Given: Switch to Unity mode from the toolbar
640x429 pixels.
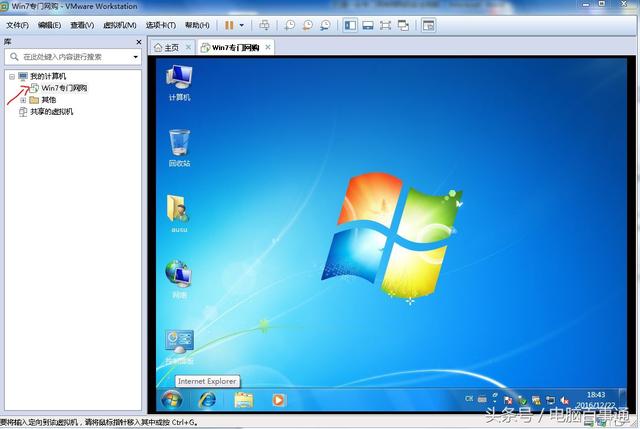Looking at the screenshot, I should (x=403, y=25).
